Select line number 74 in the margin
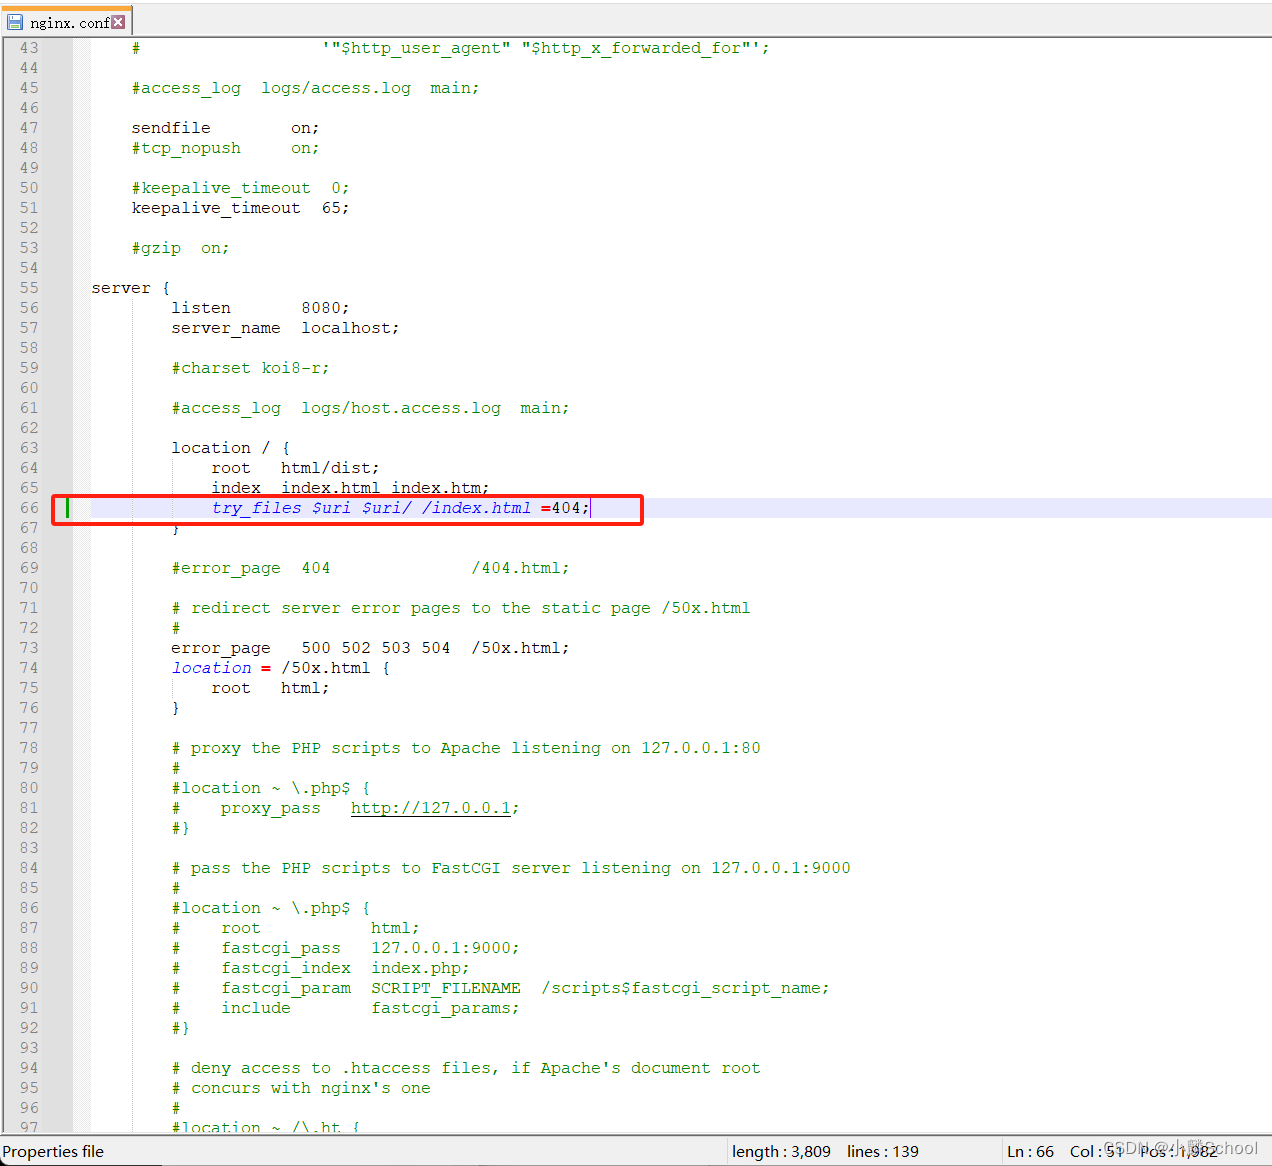This screenshot has width=1272, height=1166. 29,668
